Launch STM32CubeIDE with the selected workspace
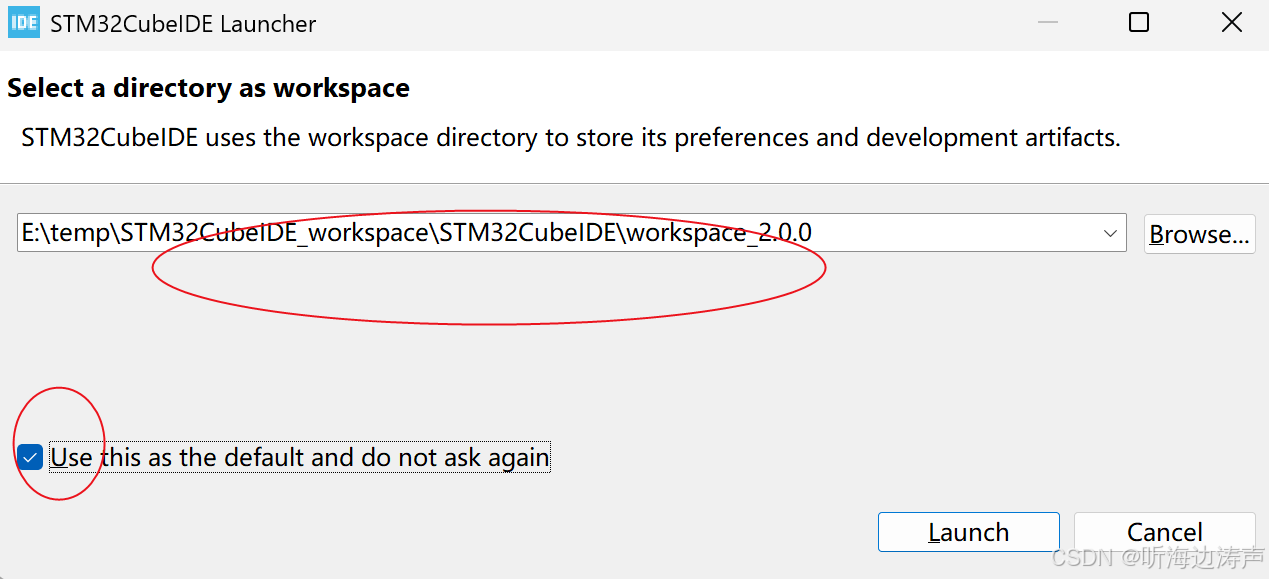Screen dimensions: 1269x579 coord(968,532)
